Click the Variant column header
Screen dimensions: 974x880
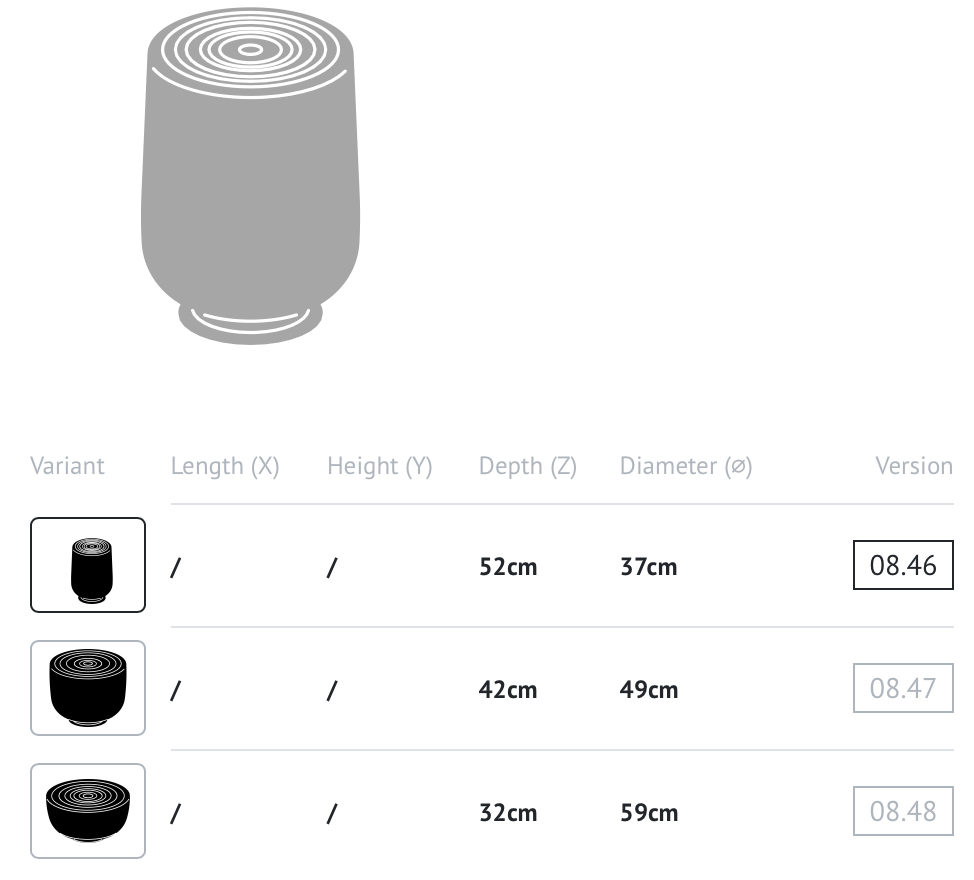click(67, 466)
